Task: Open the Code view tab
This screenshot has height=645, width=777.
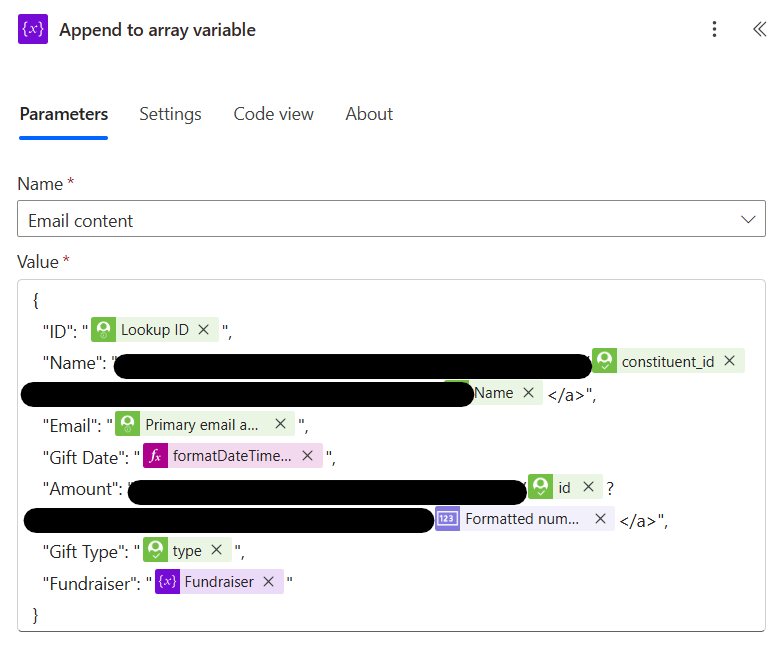Action: [x=273, y=114]
